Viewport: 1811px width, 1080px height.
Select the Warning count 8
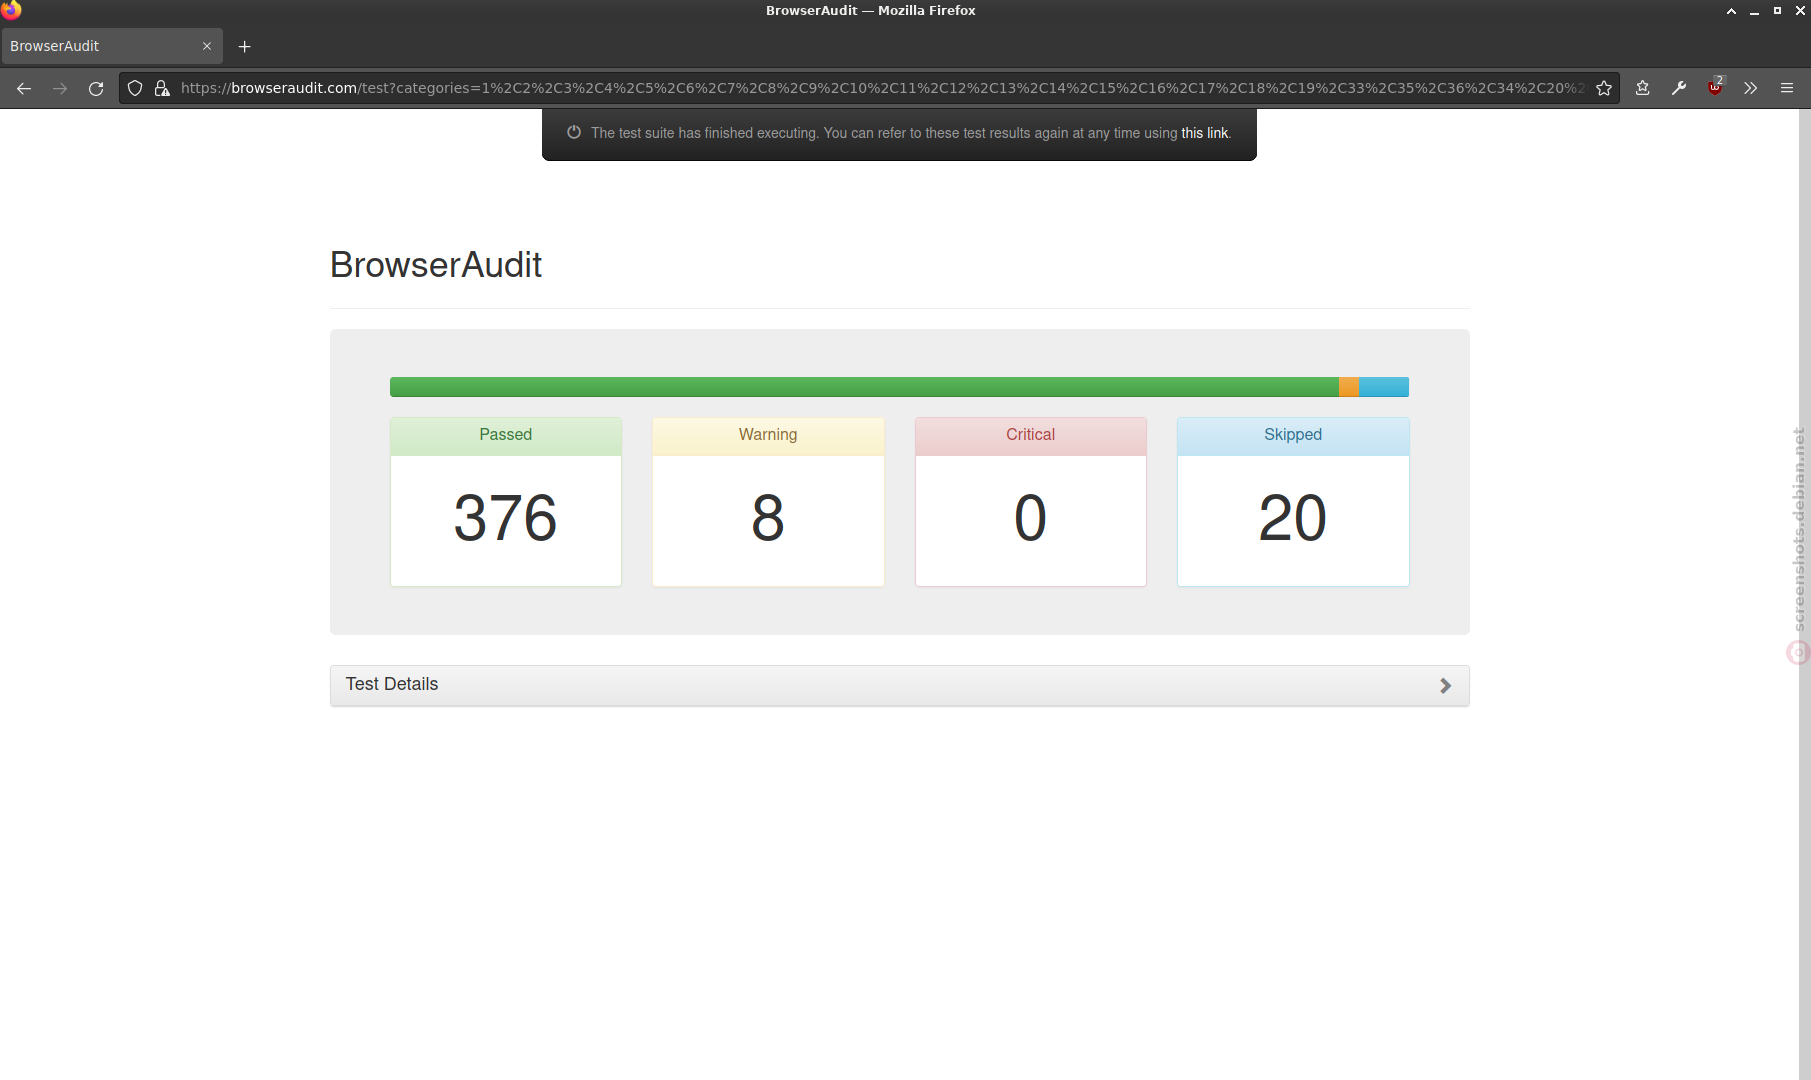tap(768, 519)
